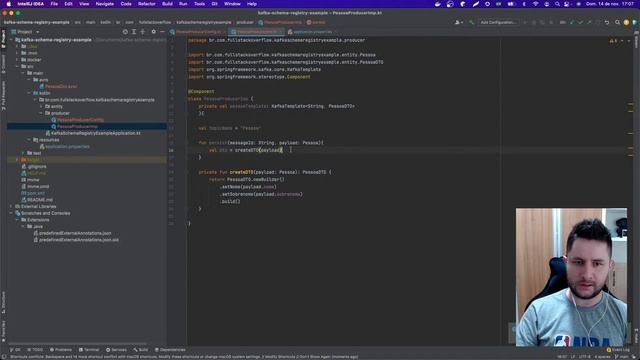
Task: Click the orange IDE updates icon
Action: tap(626, 22)
